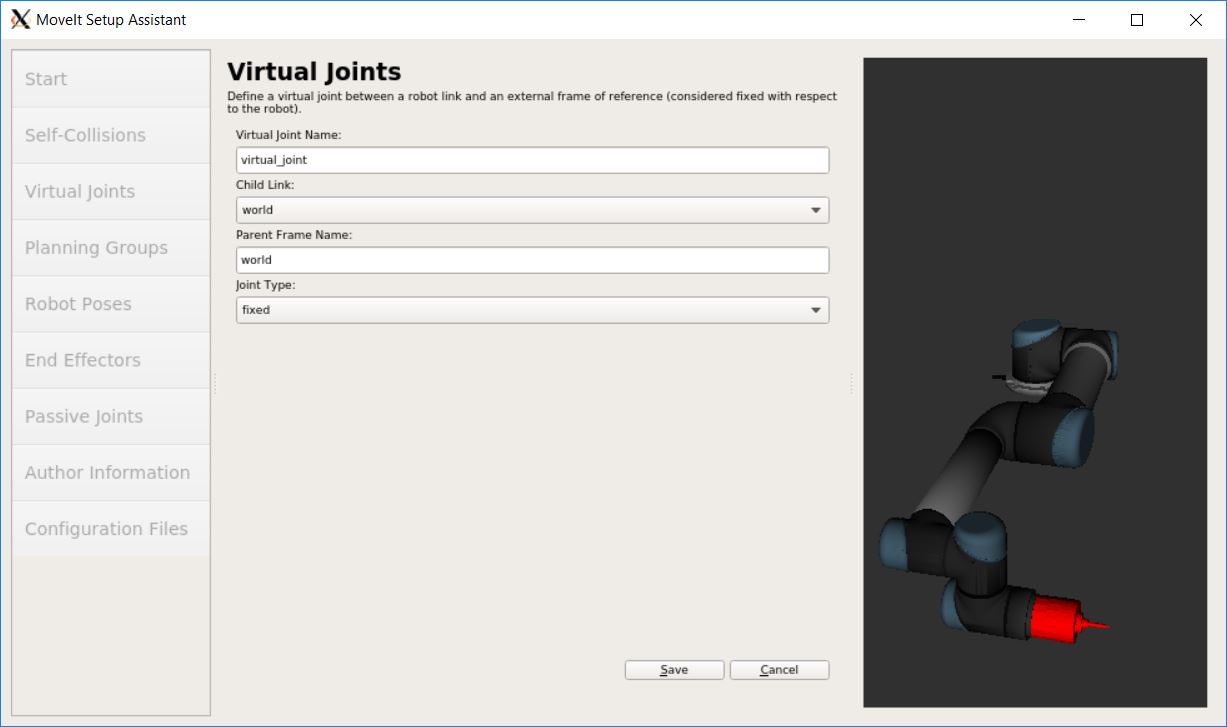Open the Self-Collisions configuration step
The image size is (1227, 727).
tap(110, 134)
